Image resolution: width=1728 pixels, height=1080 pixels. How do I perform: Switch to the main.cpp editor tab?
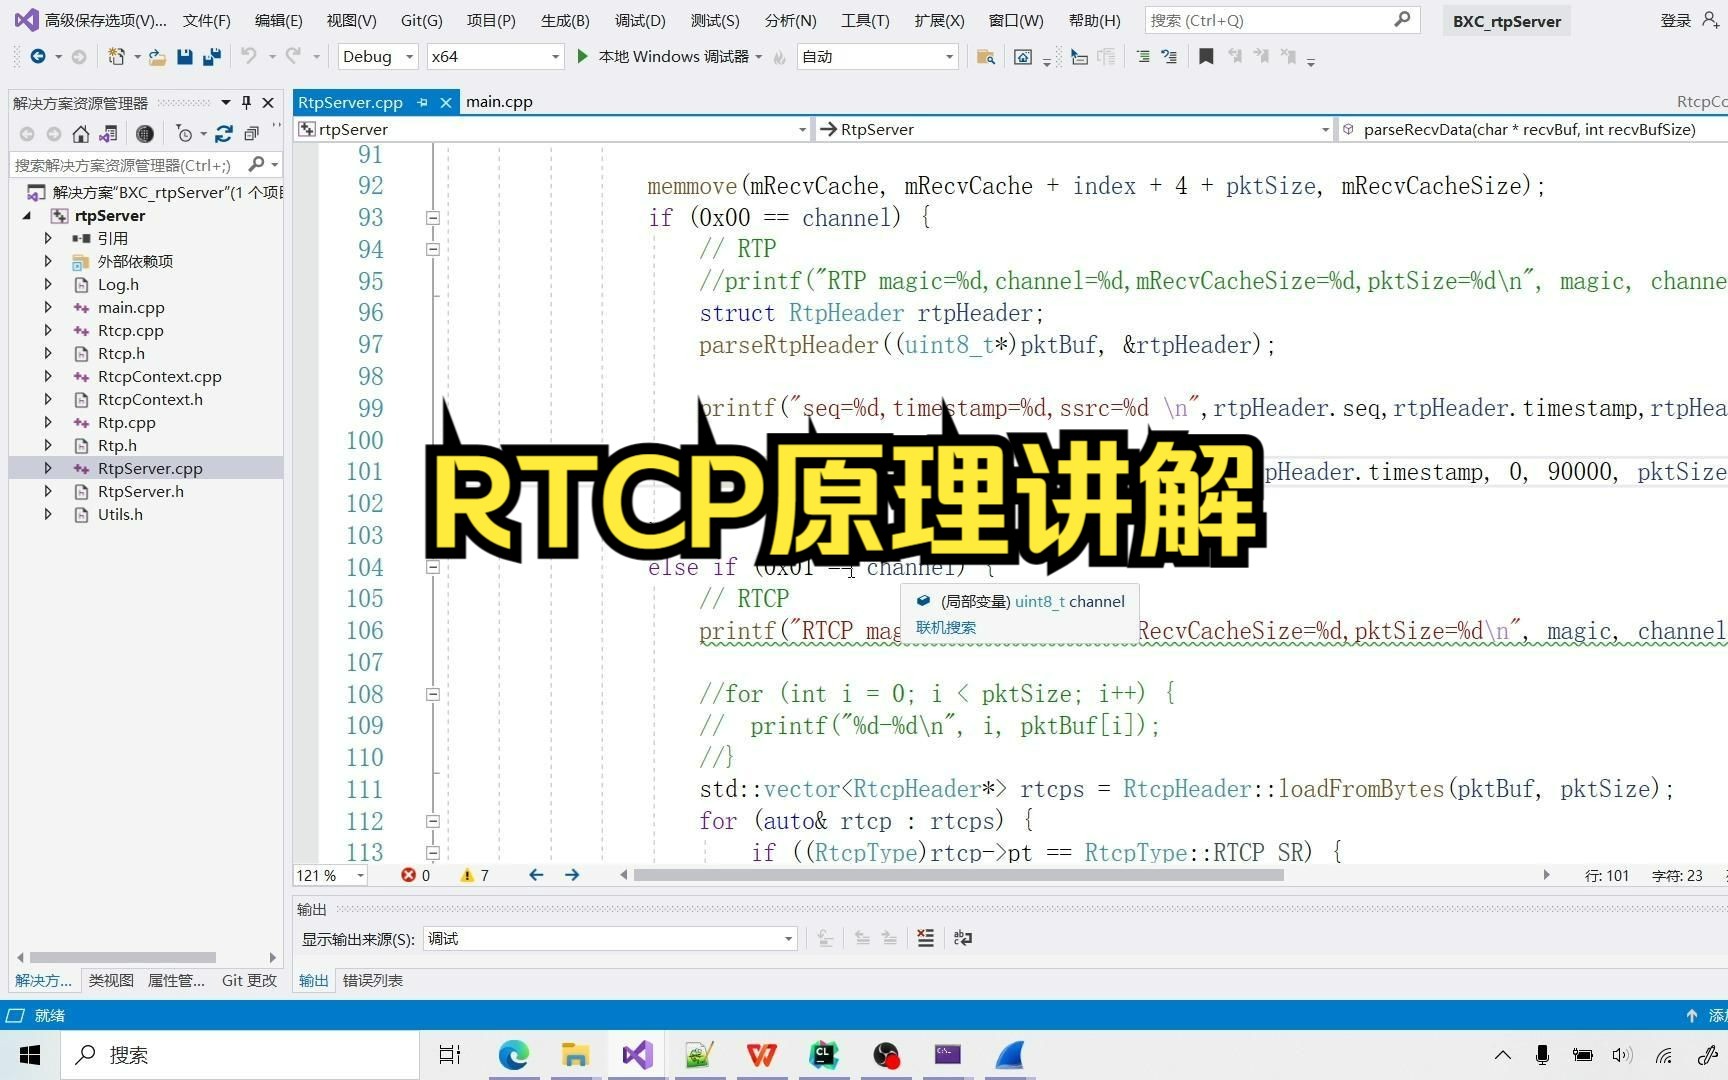tap(499, 102)
